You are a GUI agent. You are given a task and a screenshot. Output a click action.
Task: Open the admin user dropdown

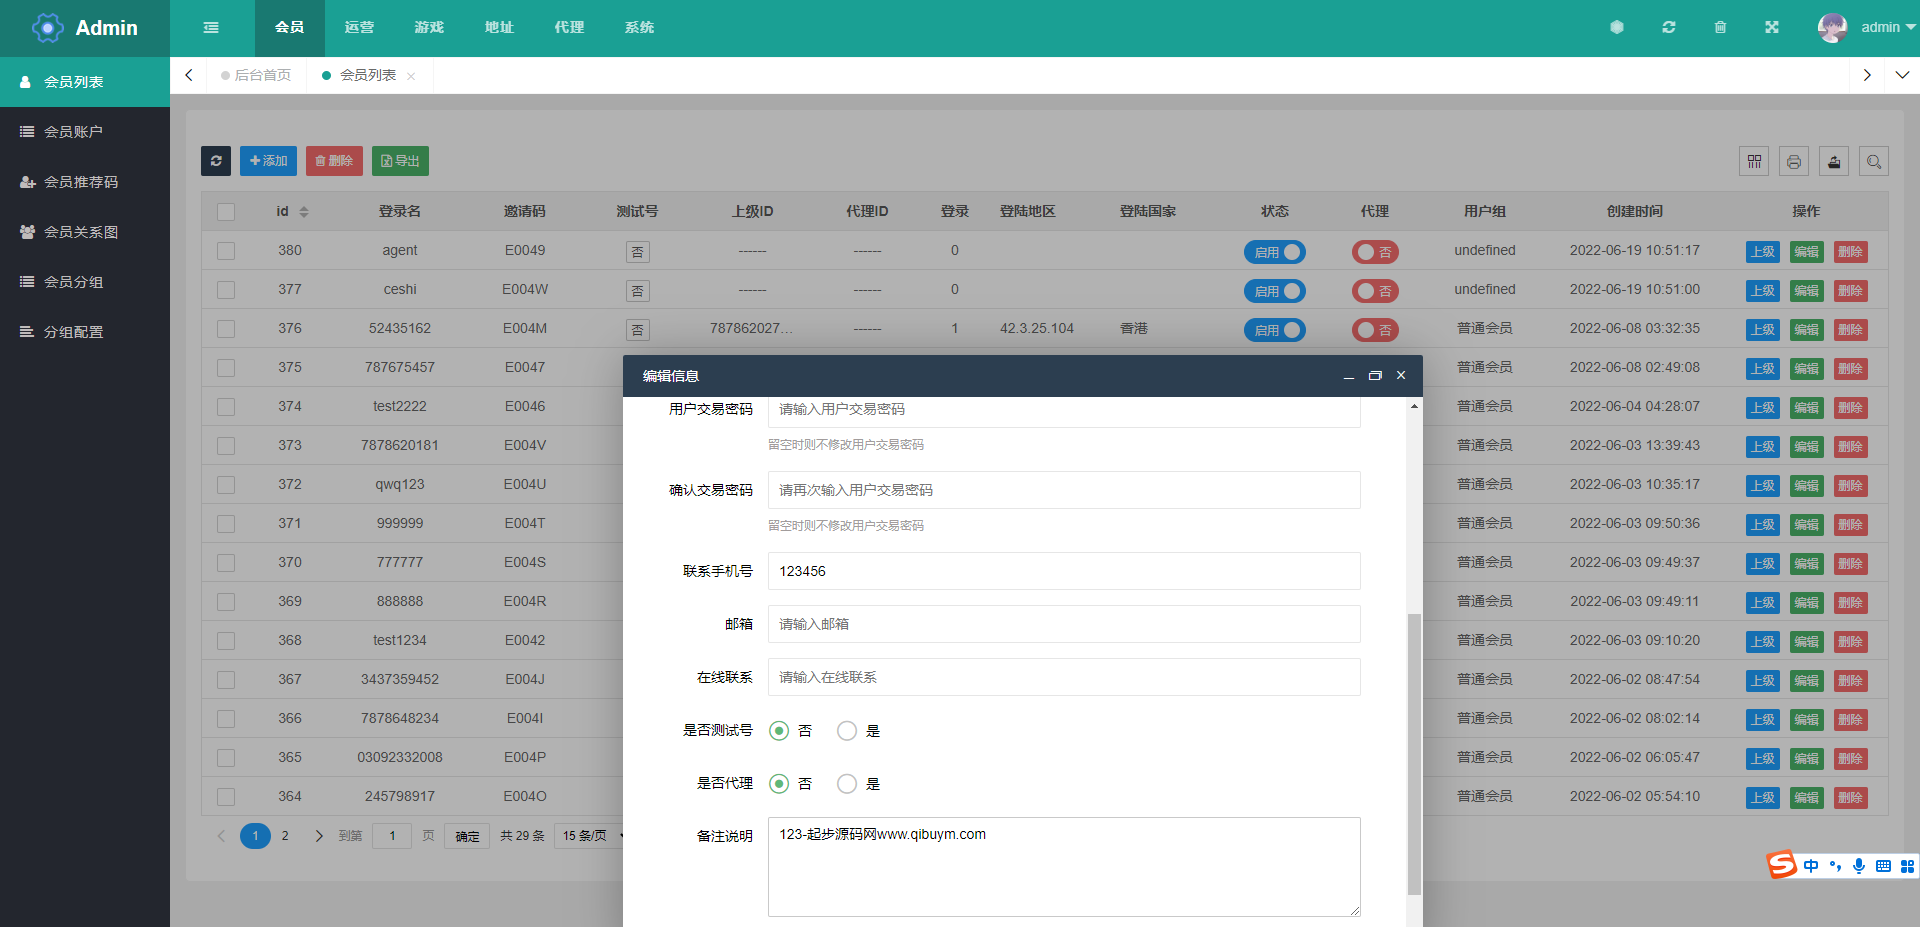pyautogui.click(x=1866, y=28)
